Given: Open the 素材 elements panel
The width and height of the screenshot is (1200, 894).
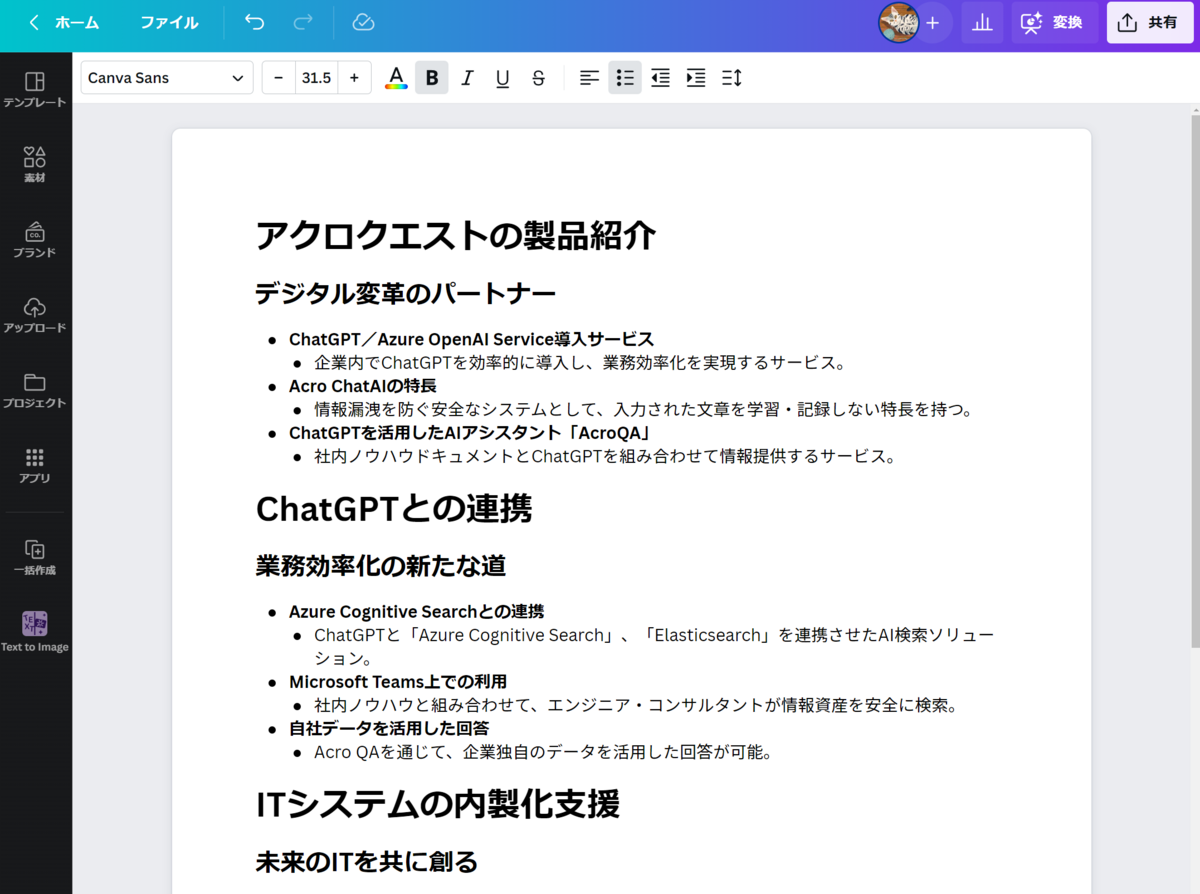Looking at the screenshot, I should pyautogui.click(x=35, y=164).
